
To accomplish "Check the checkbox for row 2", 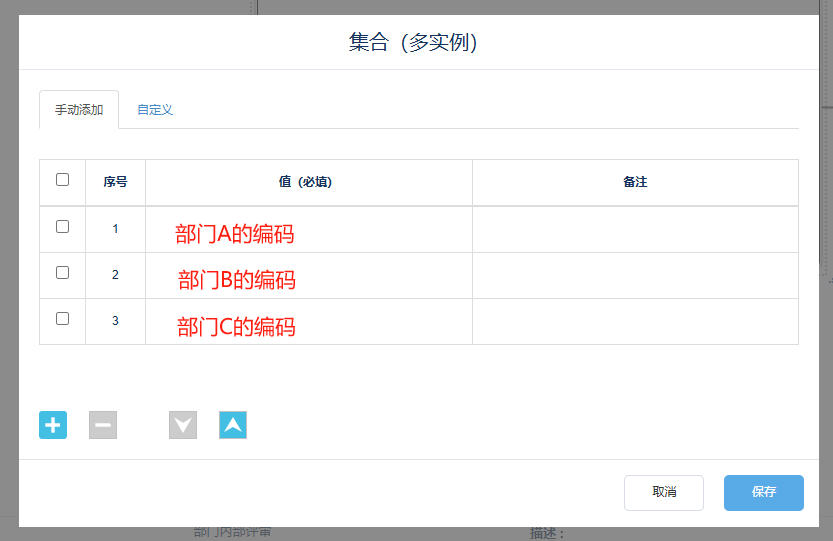I will point(63,272).
